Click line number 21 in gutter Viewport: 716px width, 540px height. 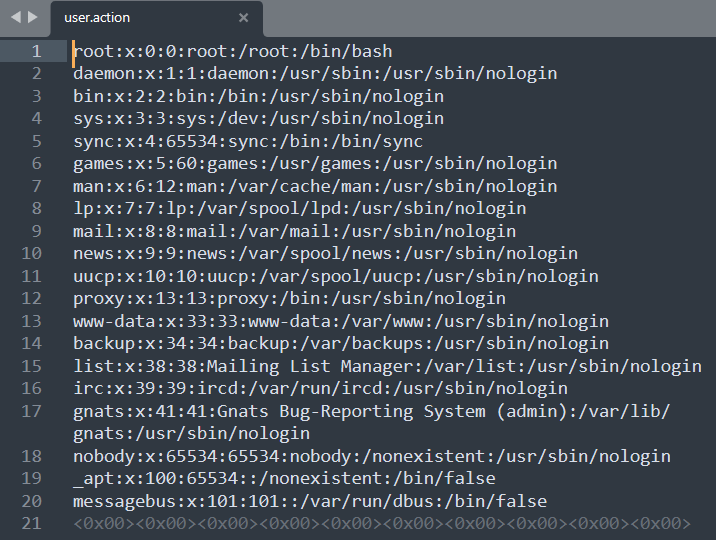pos(31,523)
